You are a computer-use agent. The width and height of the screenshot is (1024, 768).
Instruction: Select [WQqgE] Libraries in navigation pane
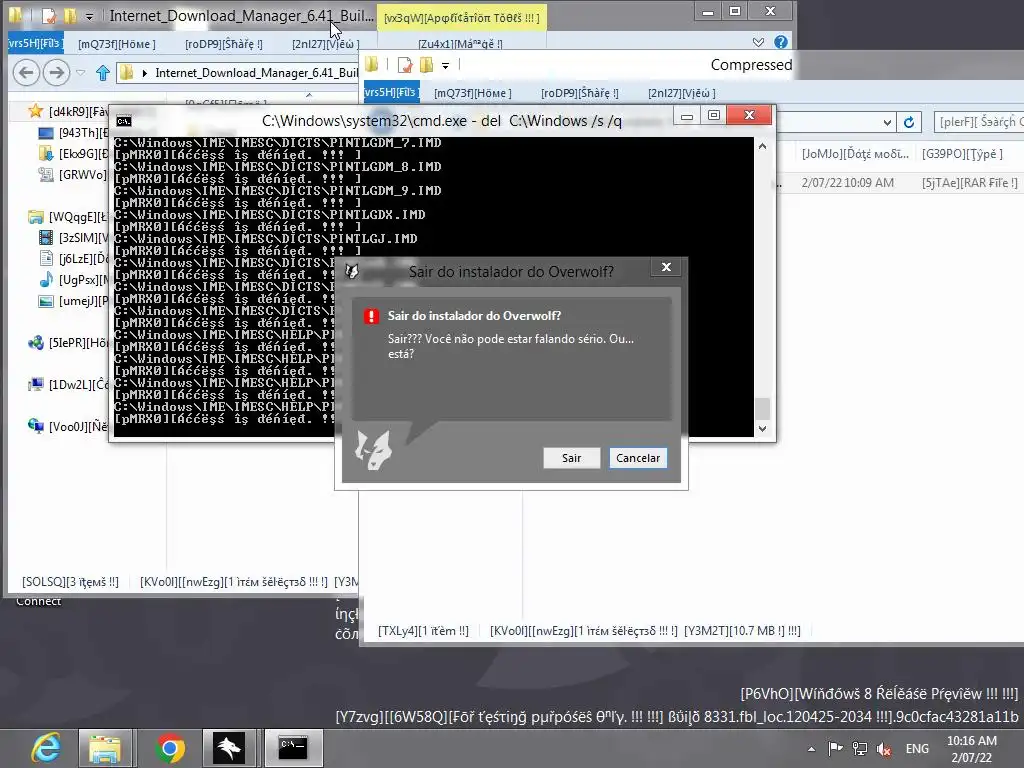click(68, 216)
